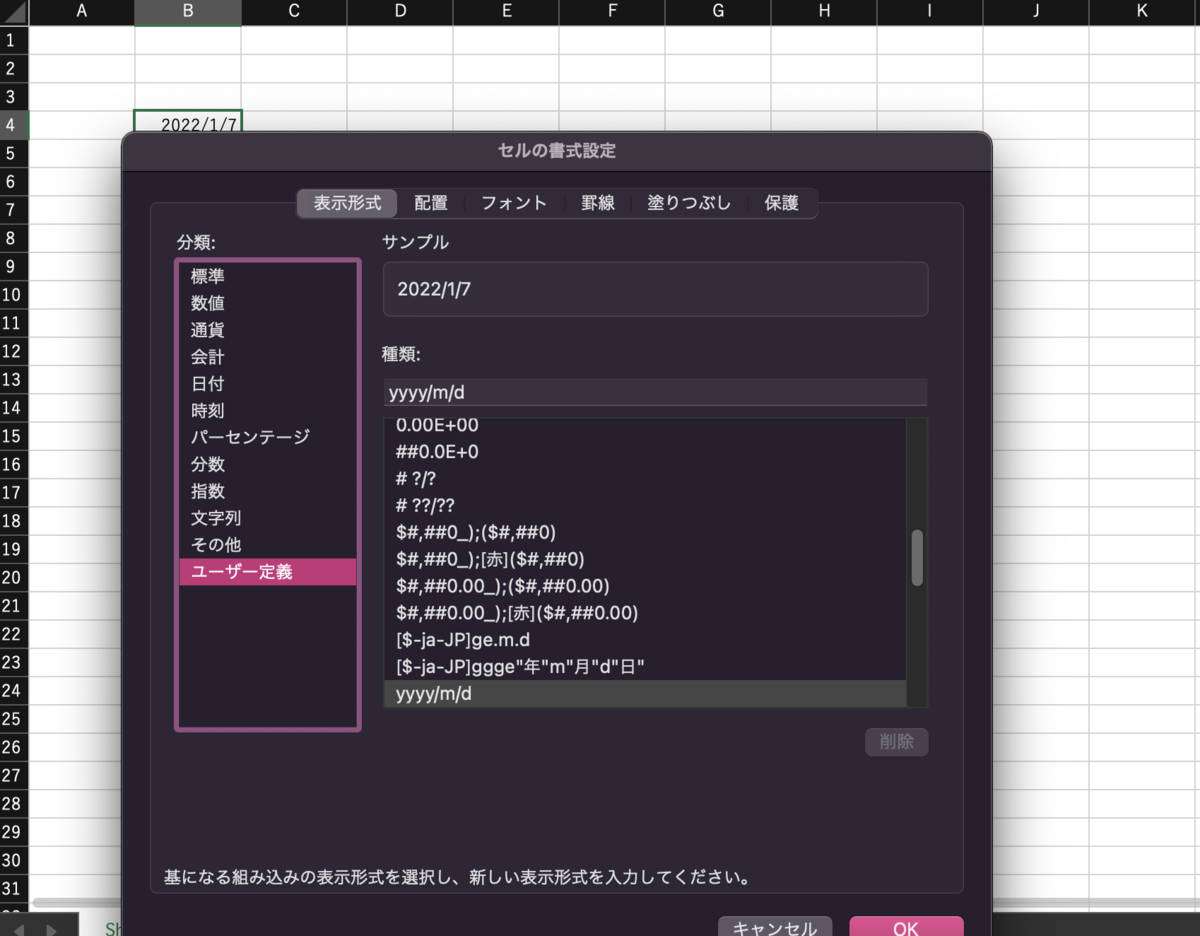Screen dimensions: 1200x936
Task: Choose 数値 category
Action: click(x=267, y=303)
